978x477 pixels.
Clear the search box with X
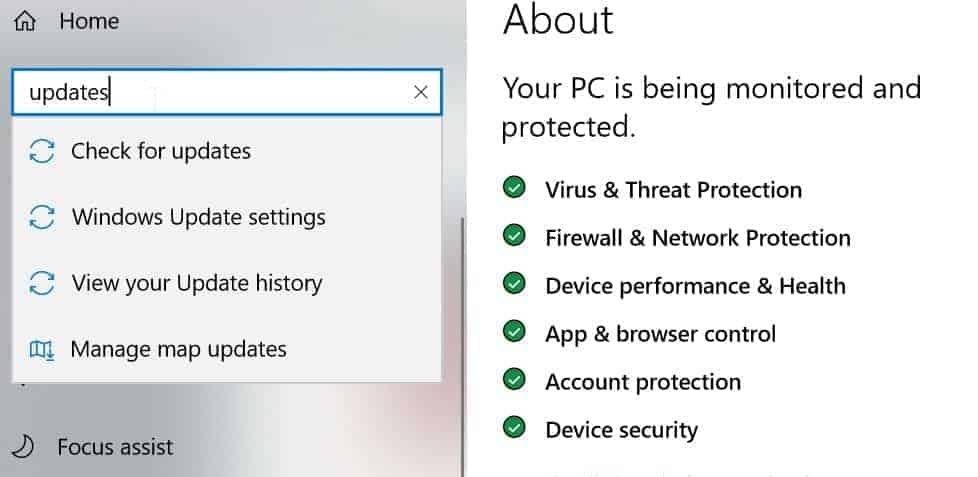coord(421,92)
